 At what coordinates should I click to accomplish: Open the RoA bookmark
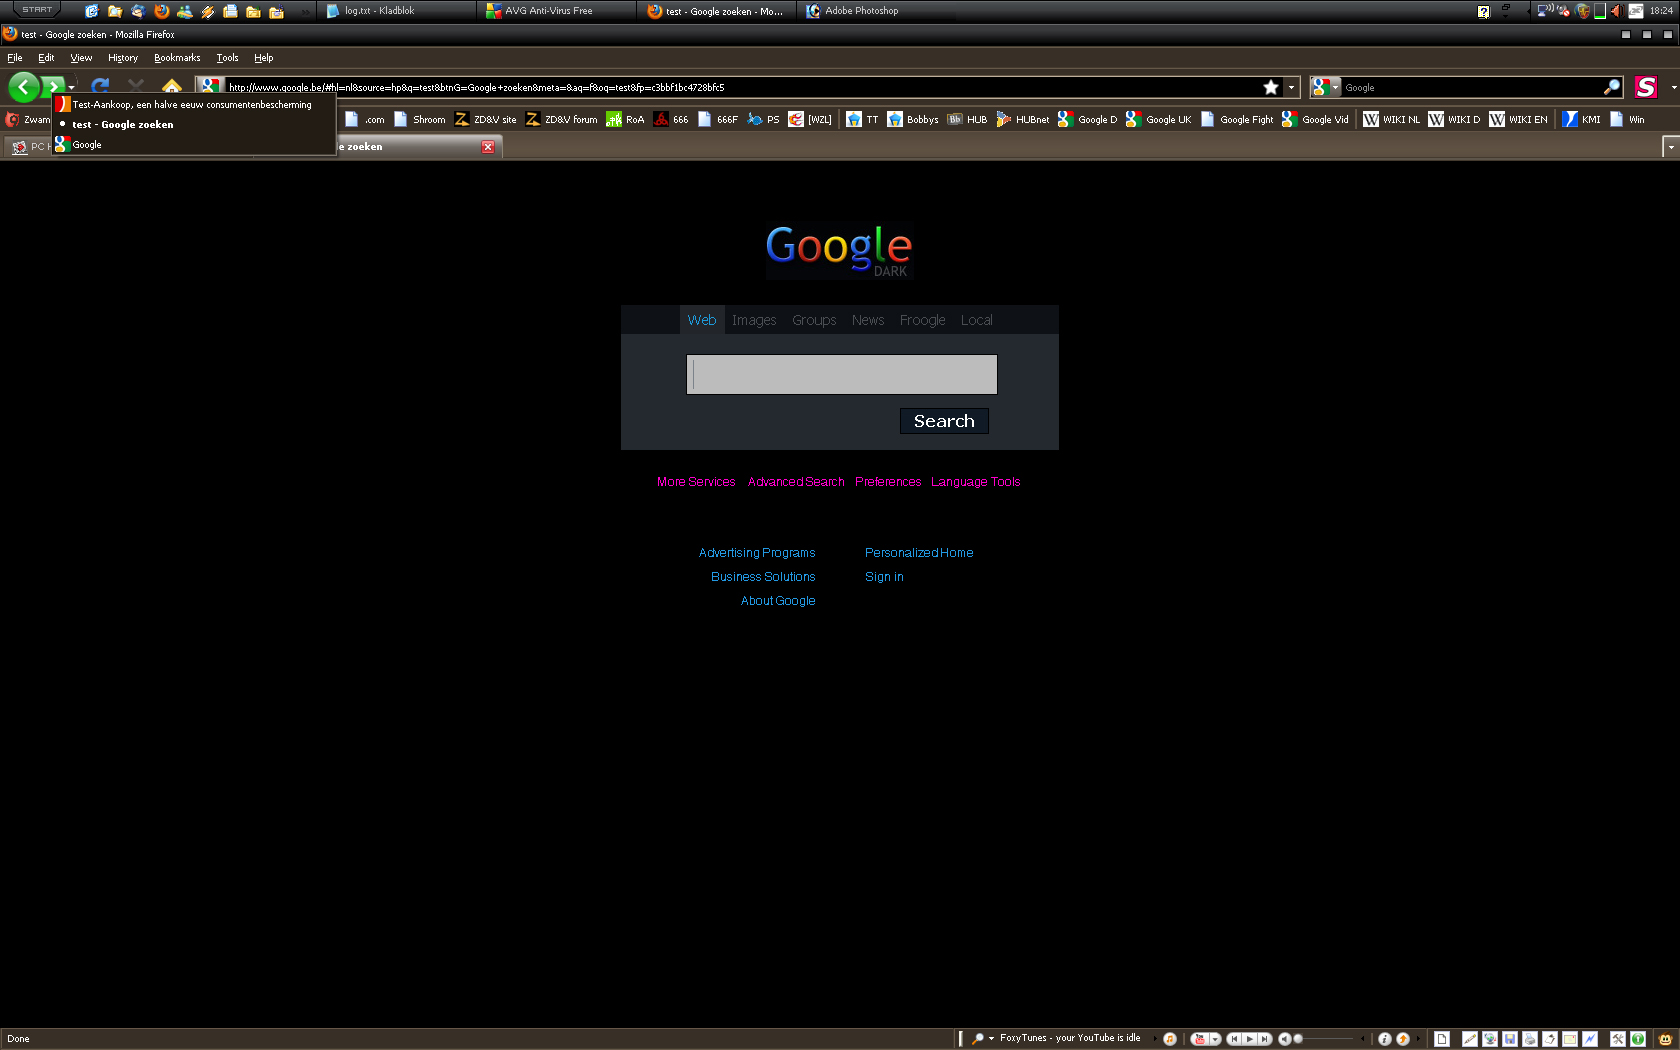625,119
